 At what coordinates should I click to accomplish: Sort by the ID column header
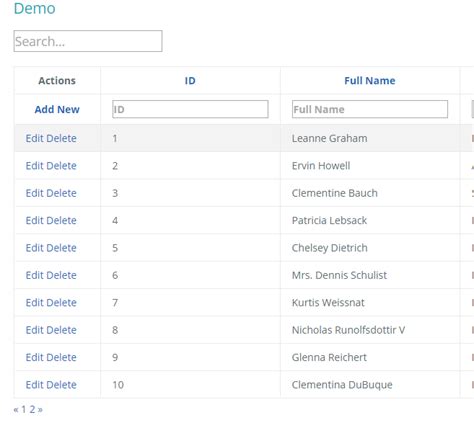click(190, 81)
